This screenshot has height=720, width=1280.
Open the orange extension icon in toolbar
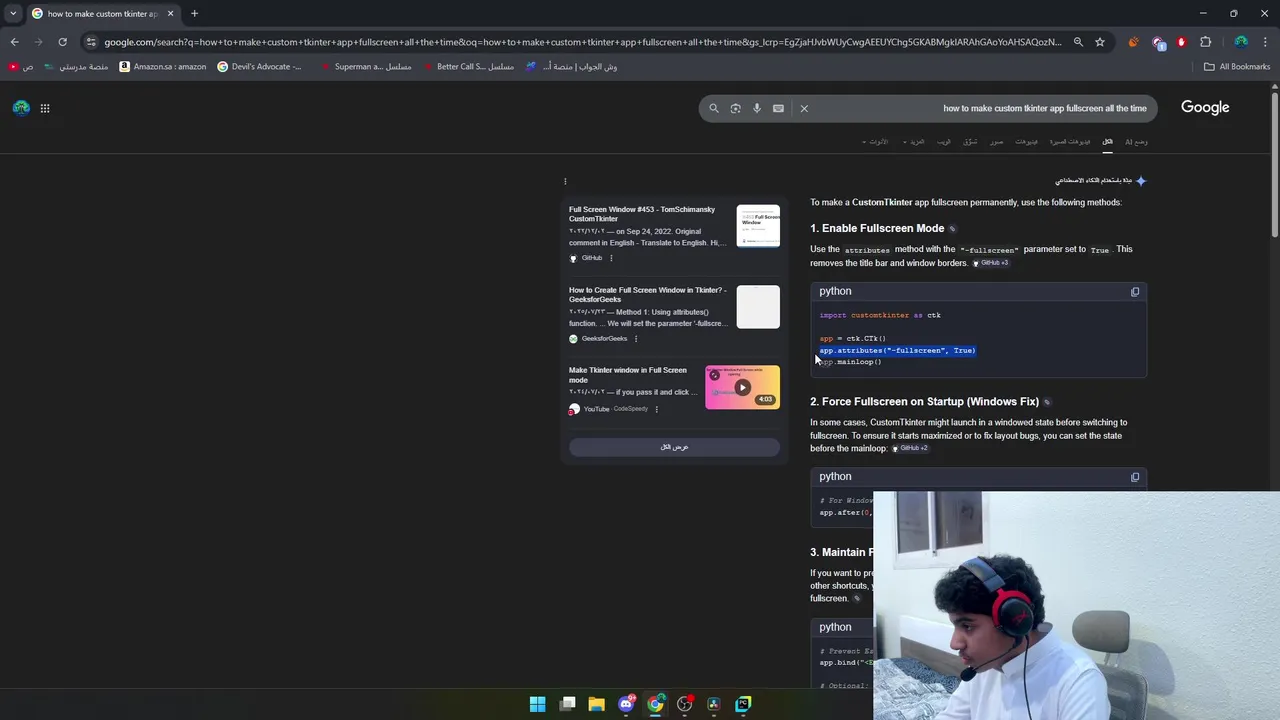tap(1133, 42)
